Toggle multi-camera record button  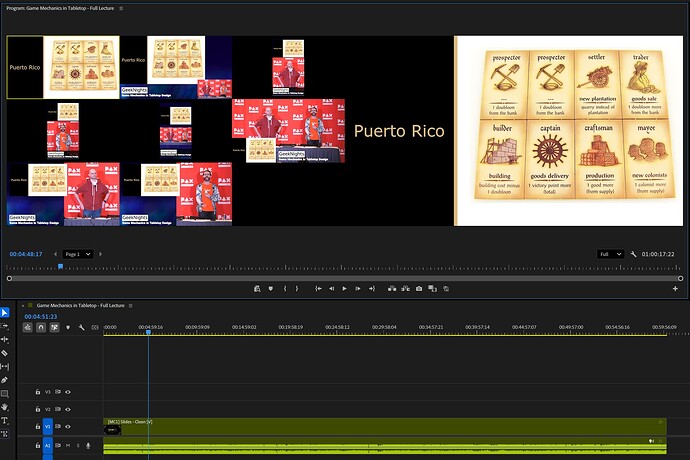(x=446, y=289)
